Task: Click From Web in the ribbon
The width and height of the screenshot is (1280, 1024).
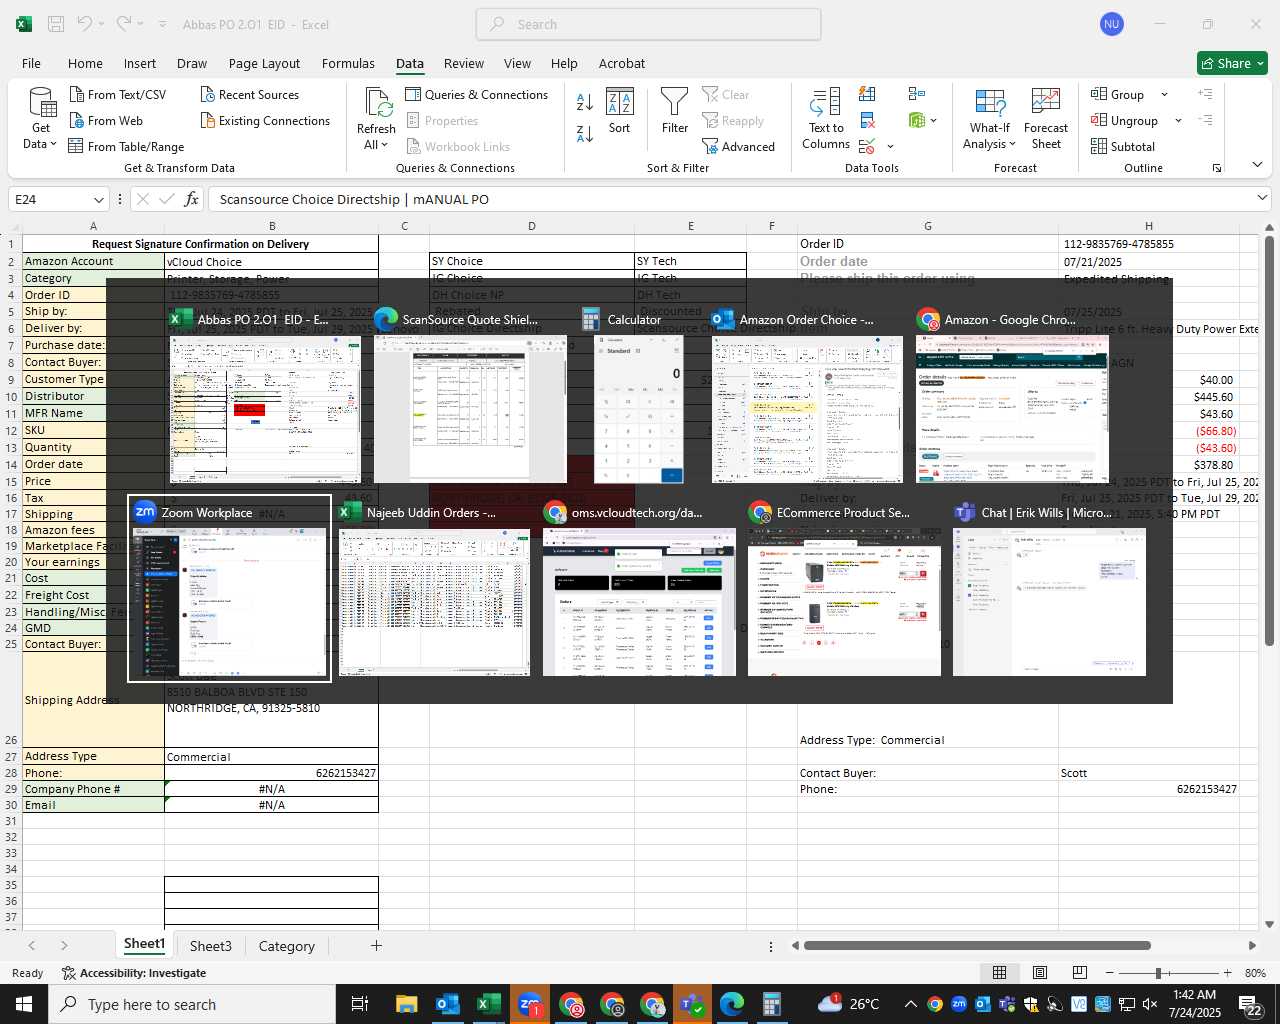Action: click(106, 120)
